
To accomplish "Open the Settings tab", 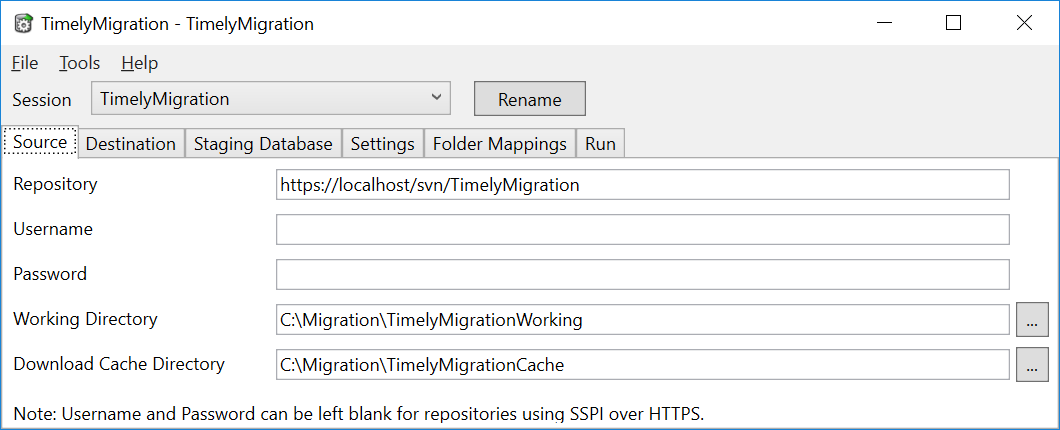I will [383, 143].
